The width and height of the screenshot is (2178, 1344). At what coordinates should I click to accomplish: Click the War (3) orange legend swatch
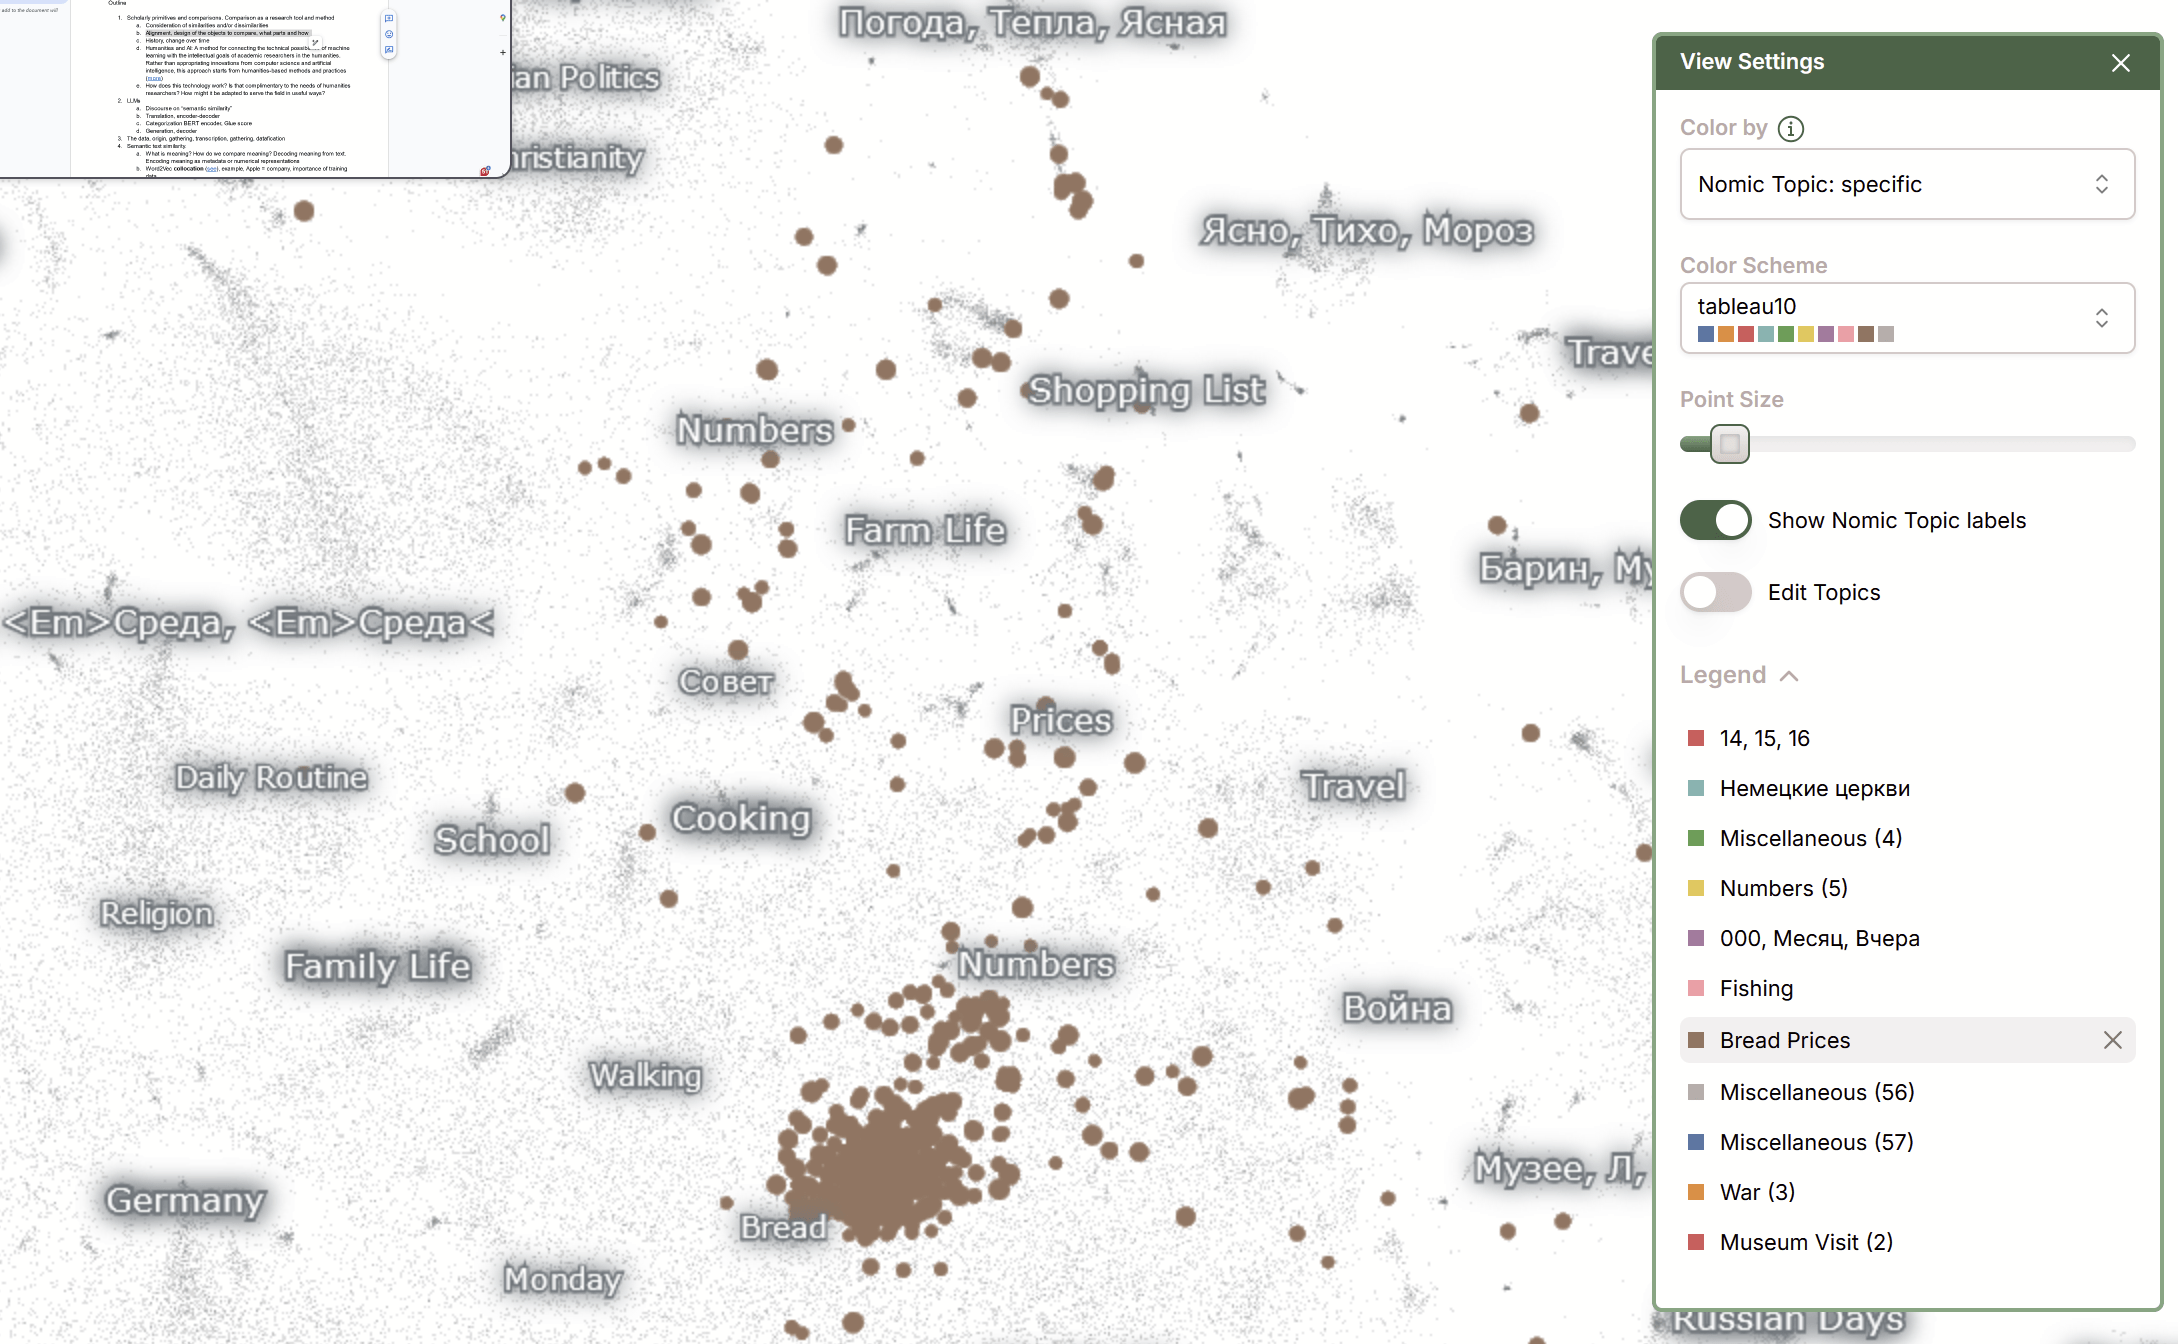pos(1696,1192)
